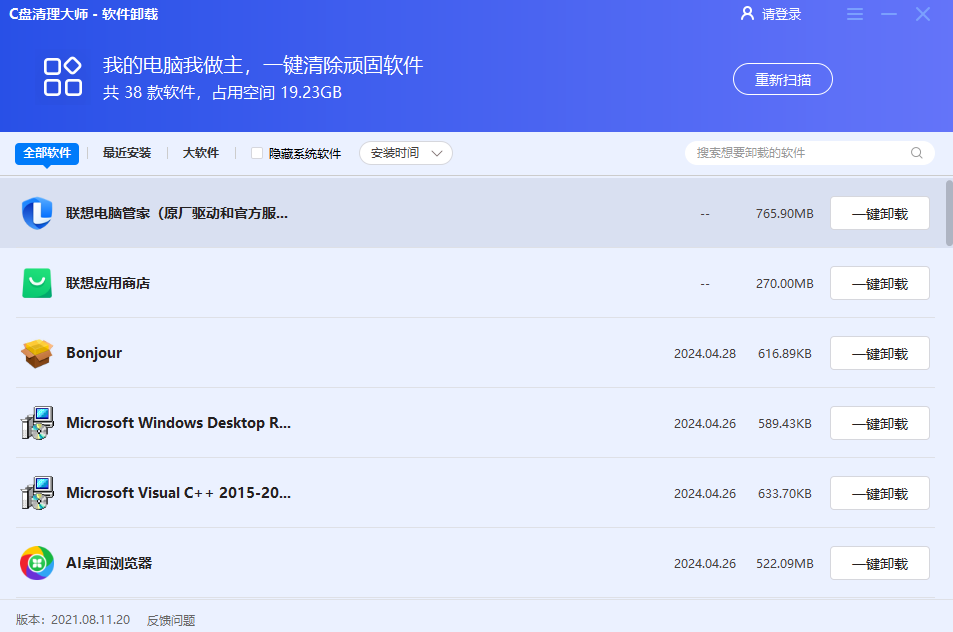This screenshot has width=953, height=632.
Task: Click the software uninstall grid icon in header
Action: [63, 77]
